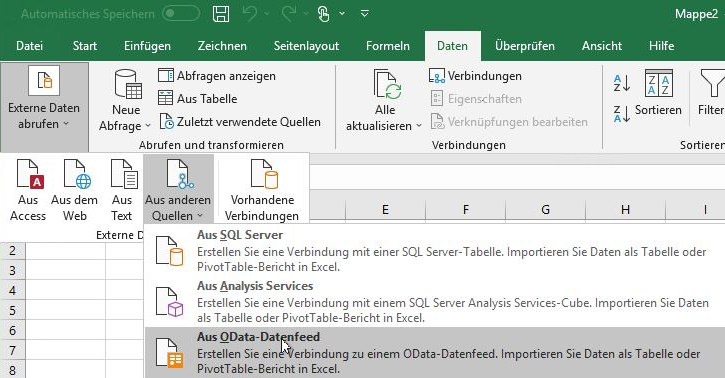Click the Externe Daten abrufen button
This screenshot has height=378, width=725.
coord(44,107)
